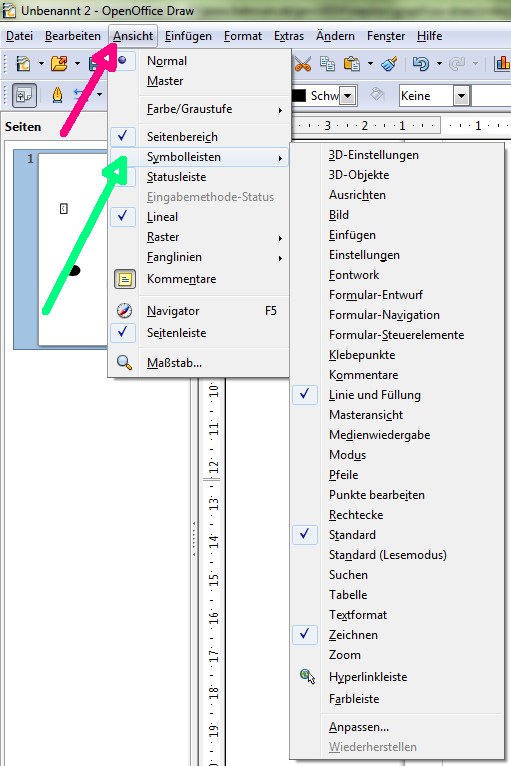Open the Format menu

pos(243,36)
